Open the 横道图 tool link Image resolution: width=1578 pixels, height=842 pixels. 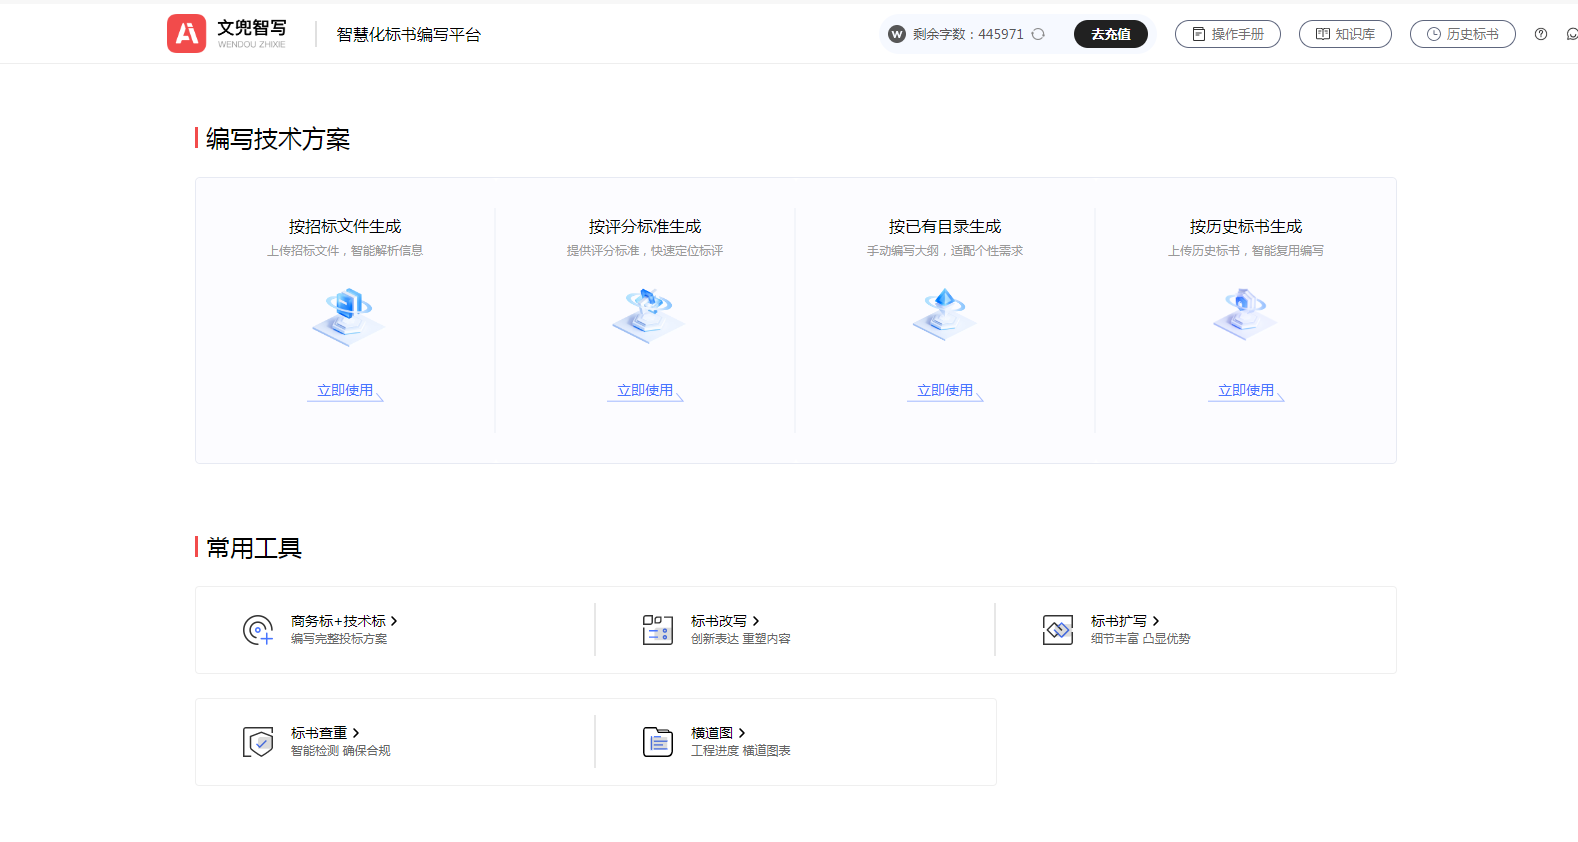click(718, 733)
